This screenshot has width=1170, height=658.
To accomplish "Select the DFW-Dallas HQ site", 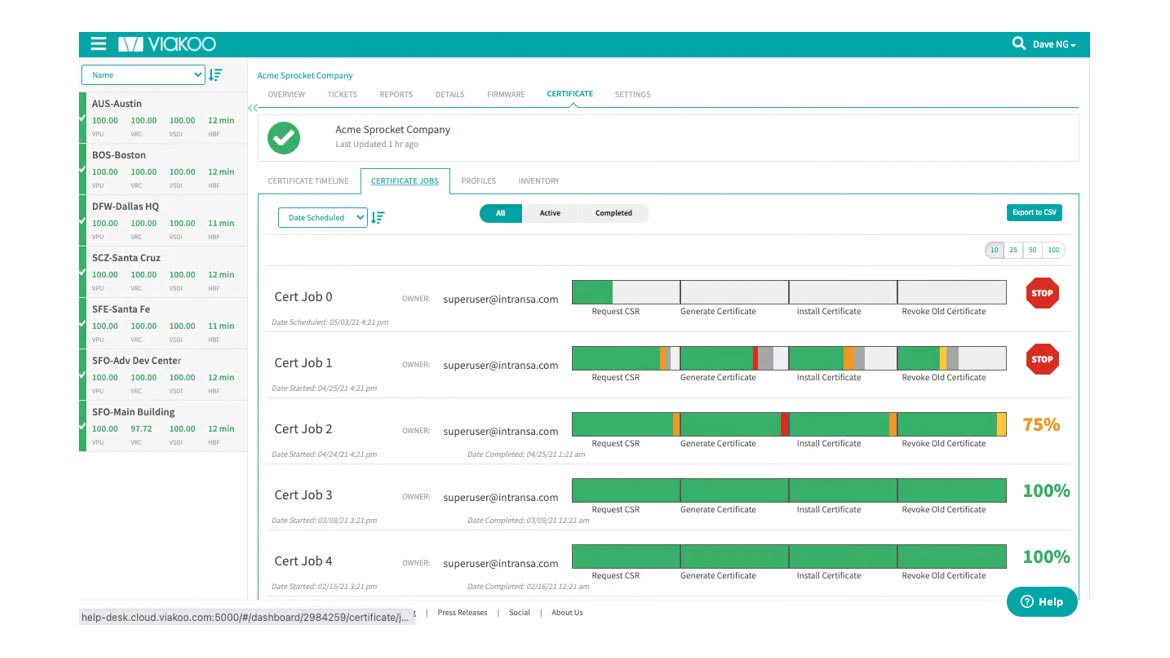I will pos(126,207).
